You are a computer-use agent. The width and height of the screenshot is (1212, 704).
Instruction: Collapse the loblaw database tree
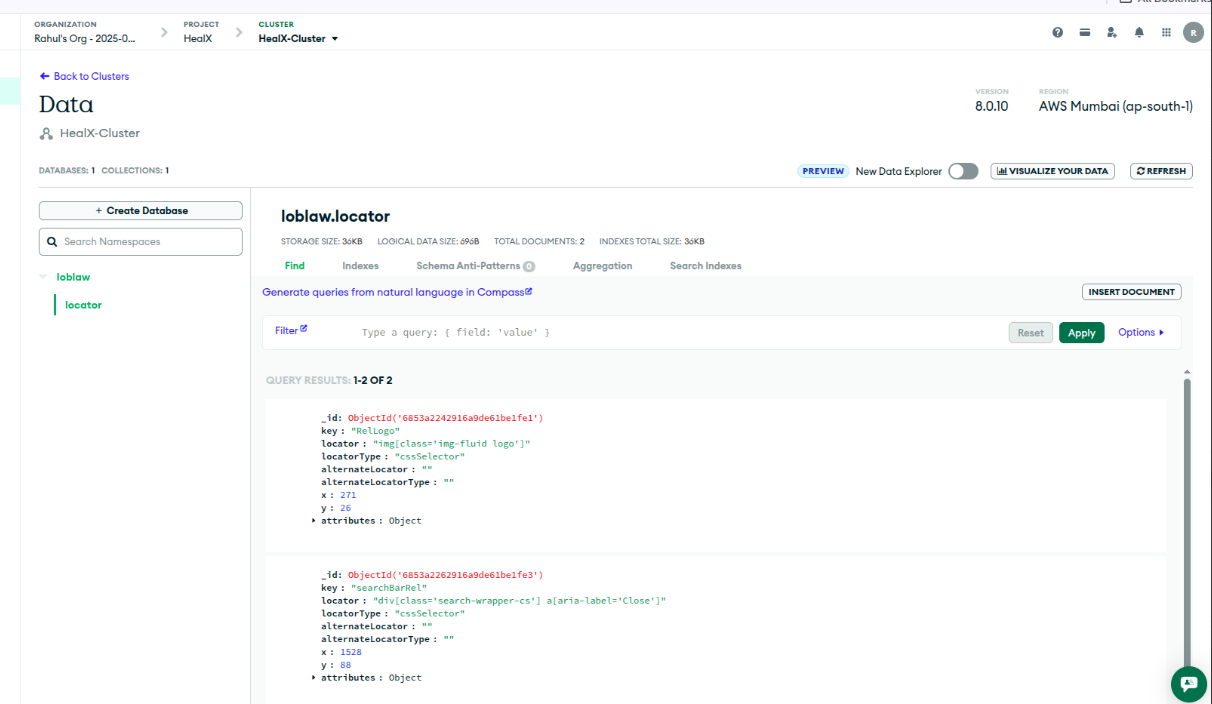pos(42,277)
